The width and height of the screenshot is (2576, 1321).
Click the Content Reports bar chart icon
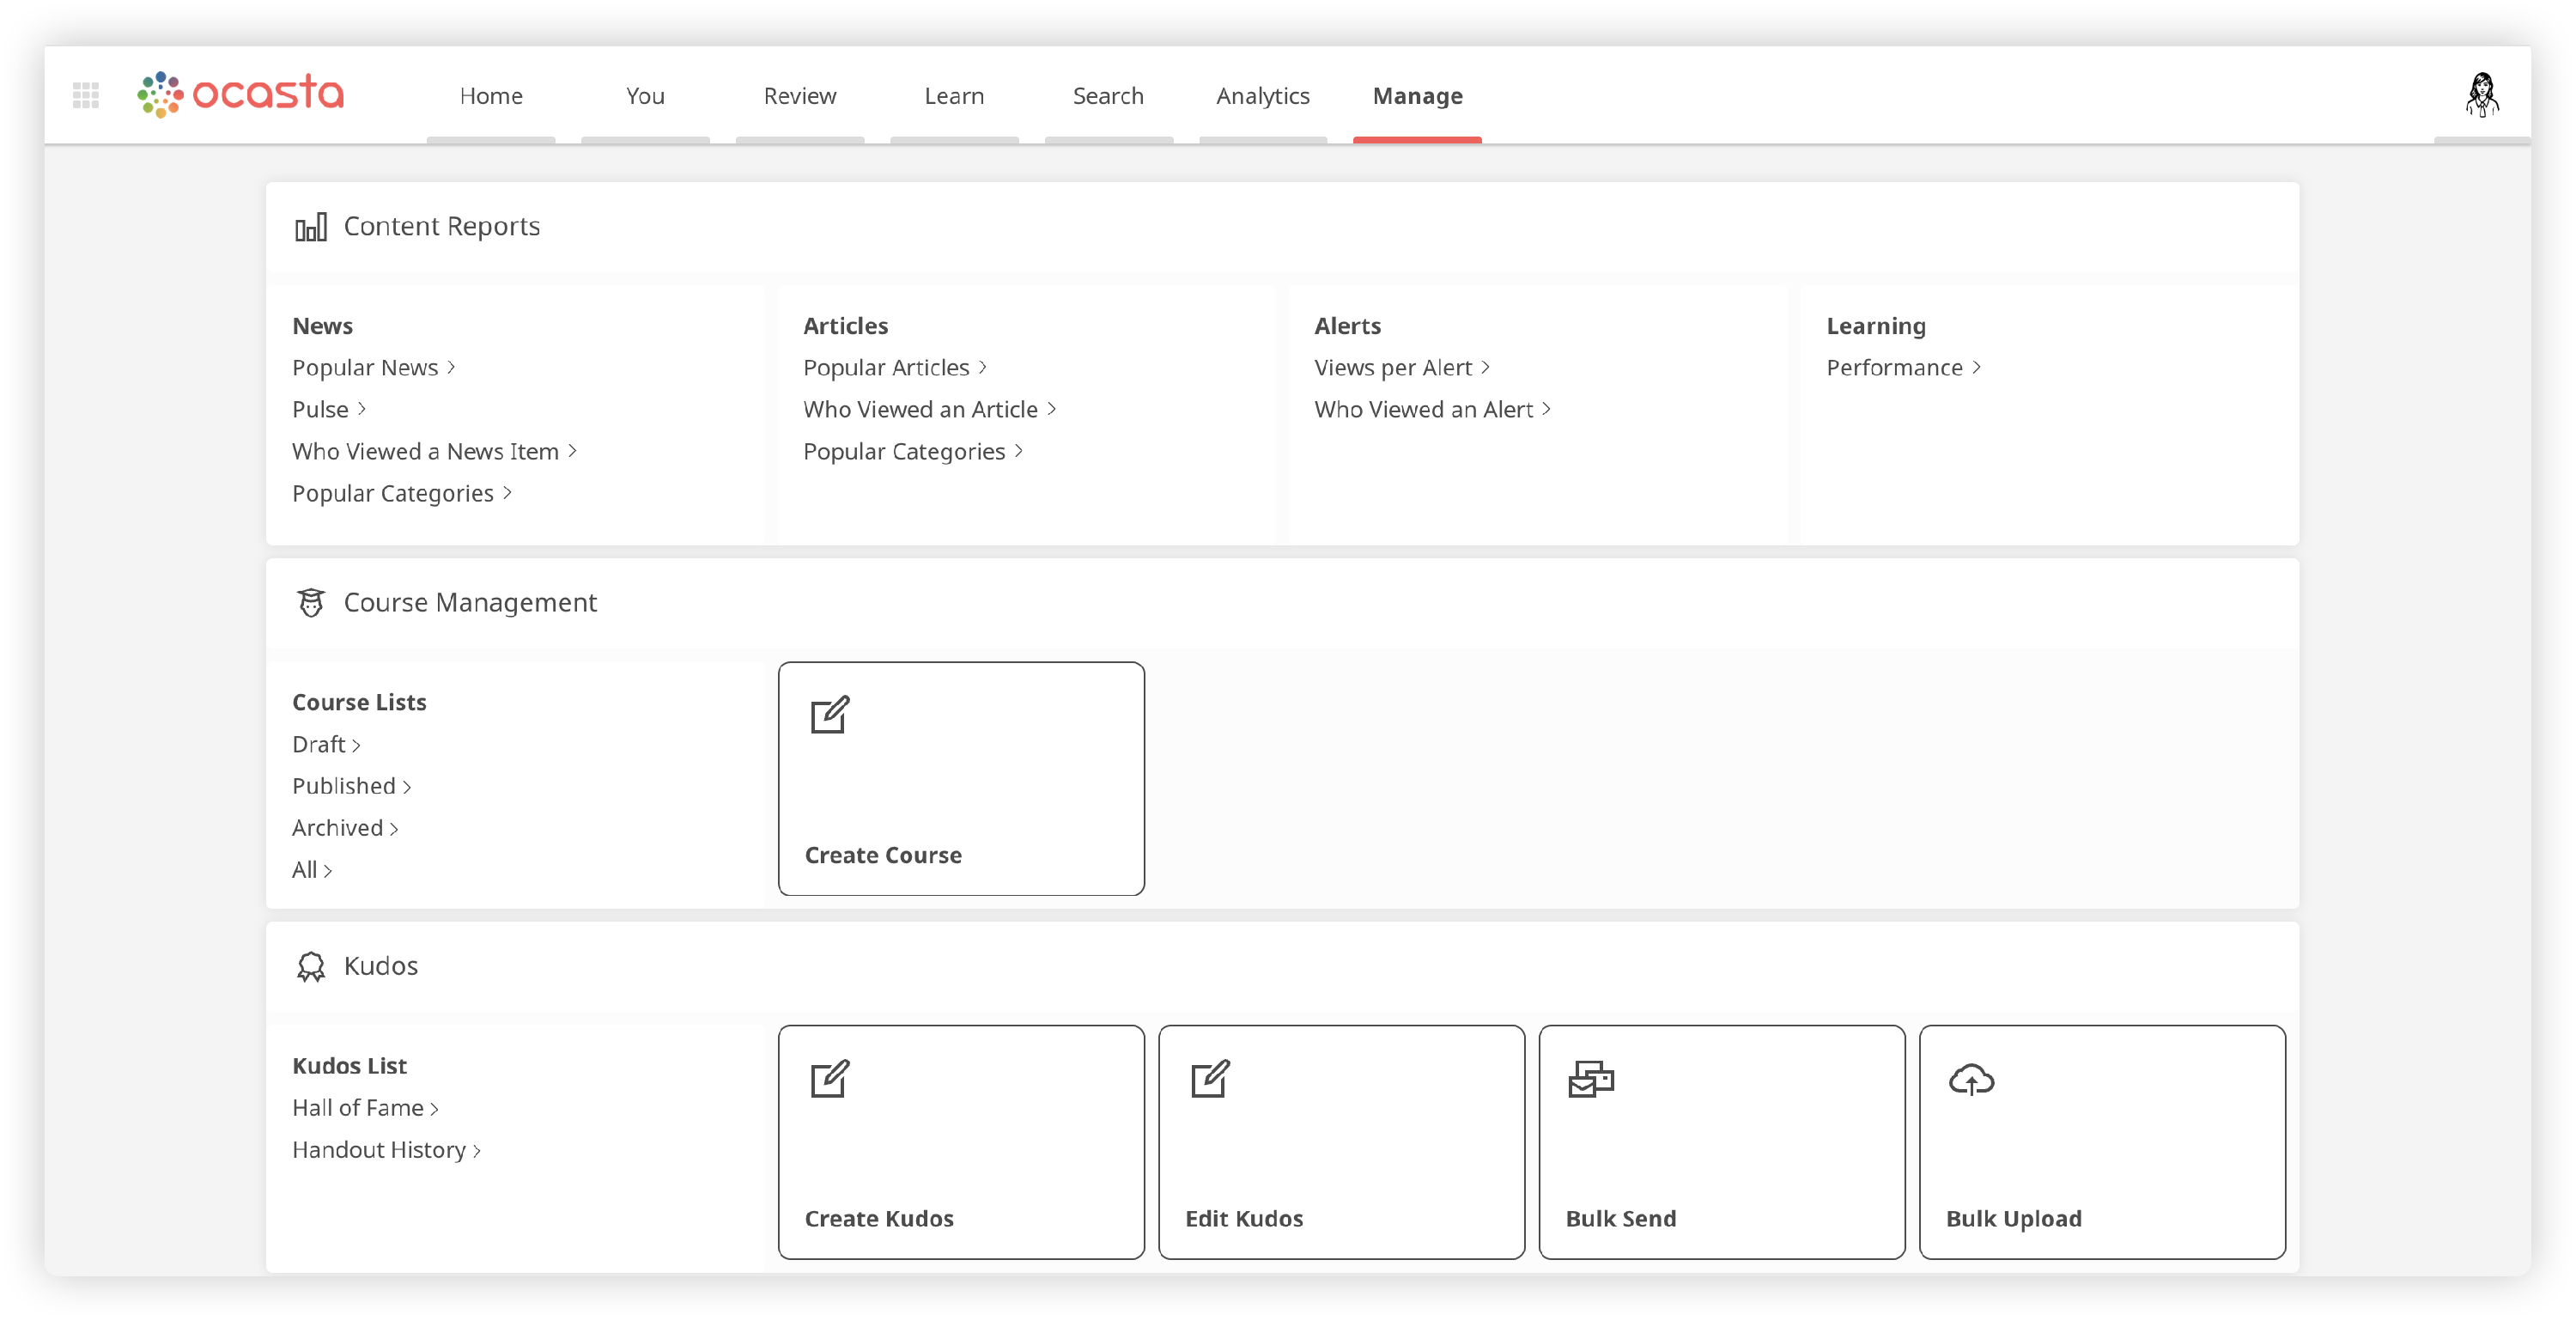(310, 227)
